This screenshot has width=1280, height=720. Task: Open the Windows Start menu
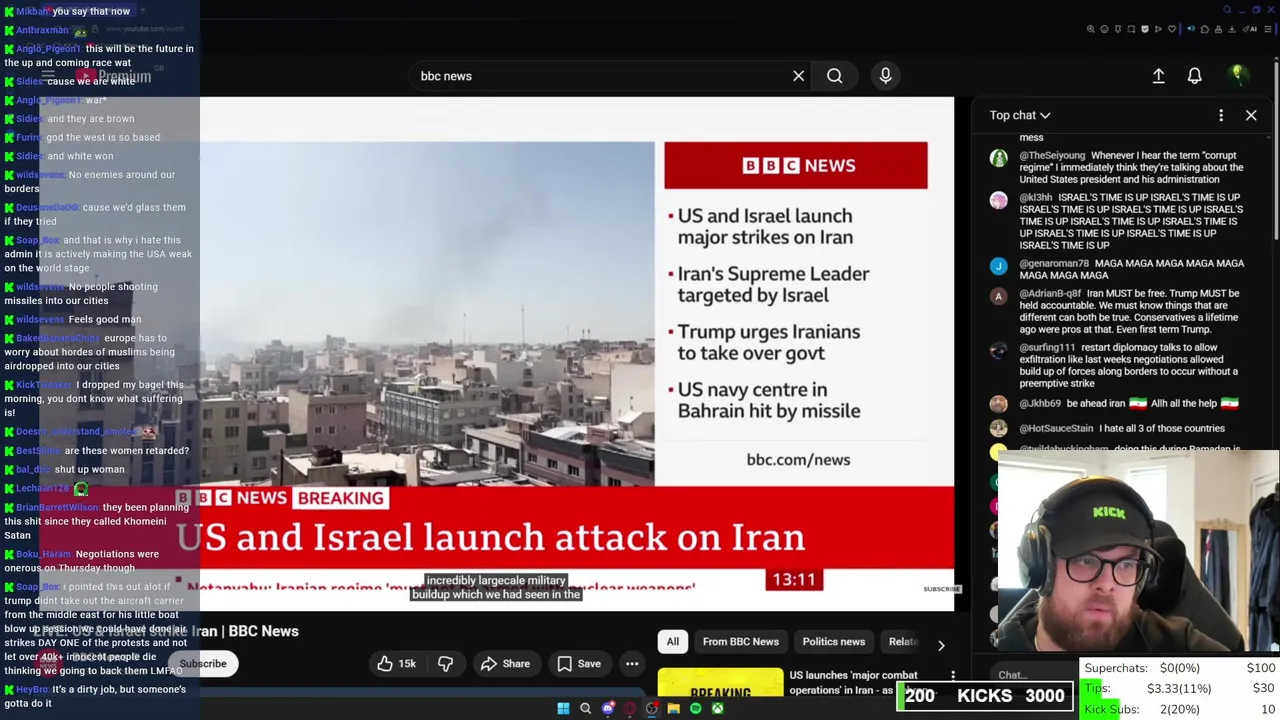point(563,708)
